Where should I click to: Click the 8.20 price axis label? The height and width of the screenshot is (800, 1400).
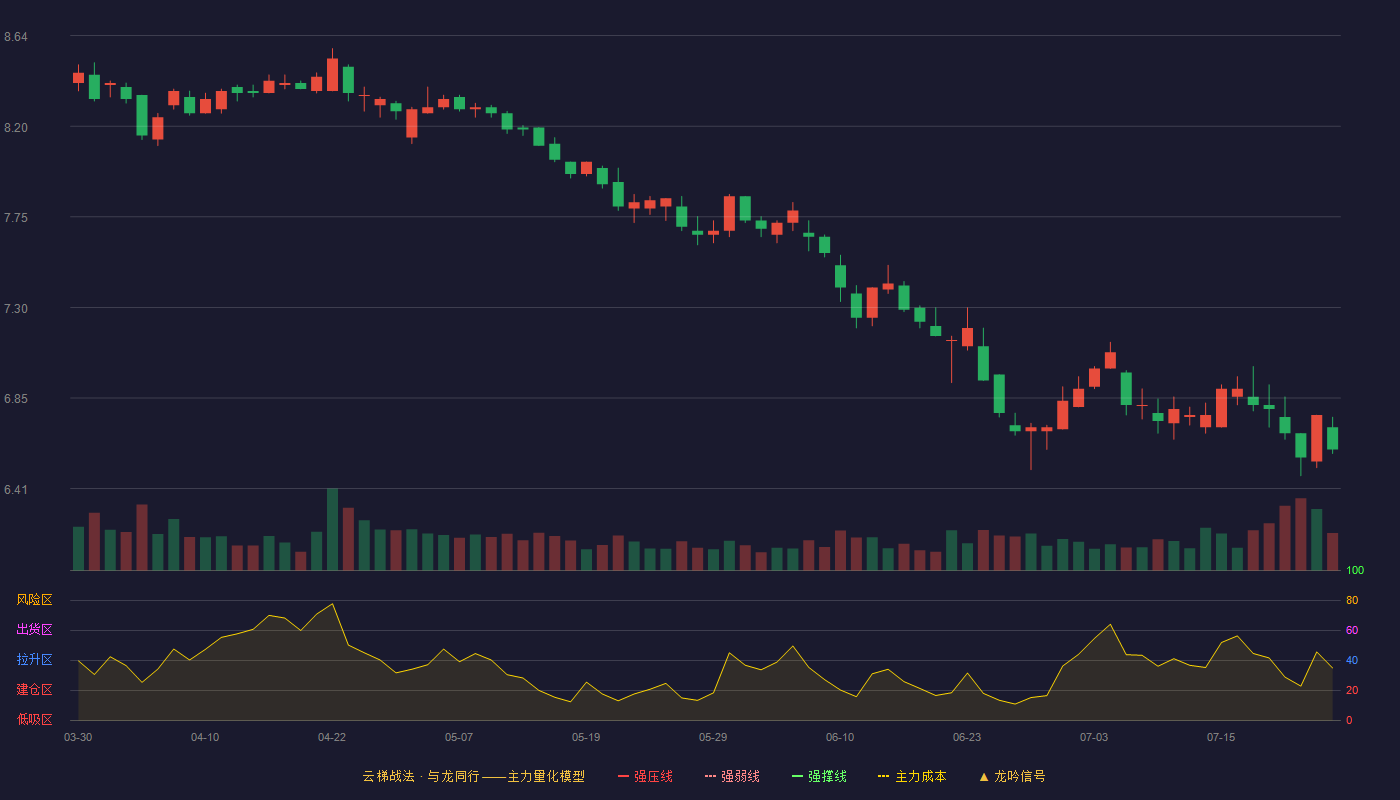16,128
